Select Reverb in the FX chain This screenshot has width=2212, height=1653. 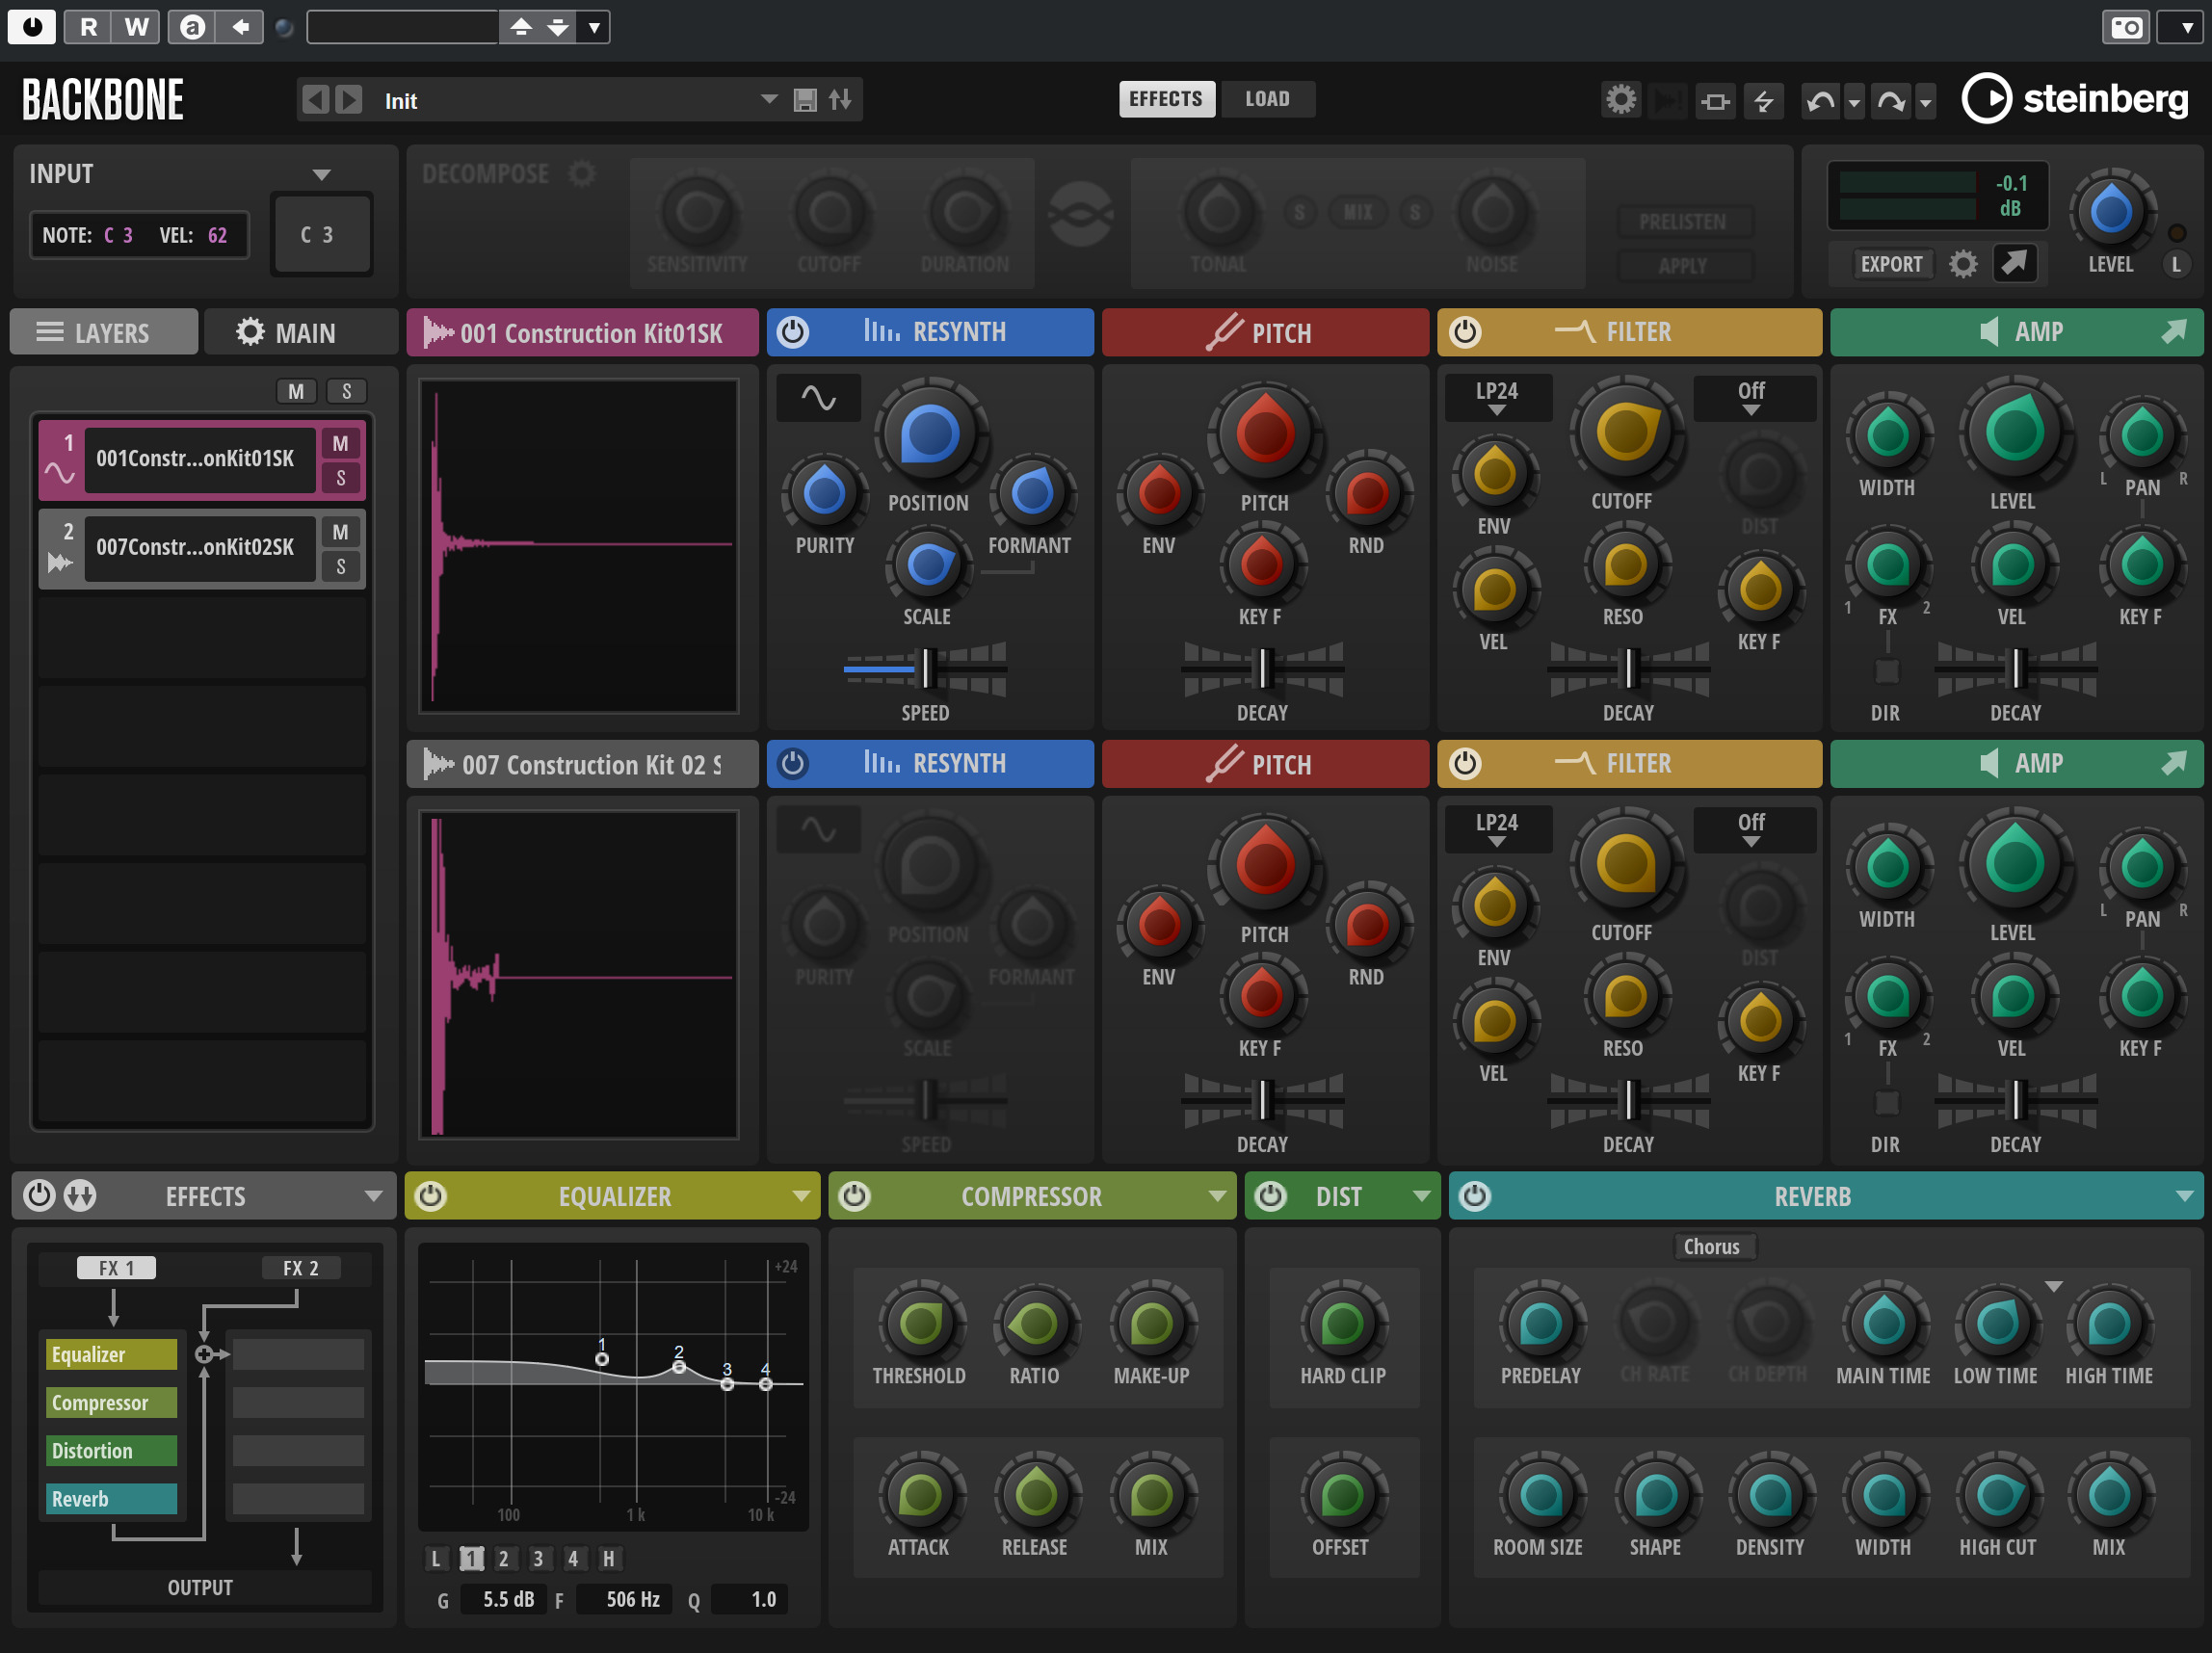click(x=111, y=1498)
